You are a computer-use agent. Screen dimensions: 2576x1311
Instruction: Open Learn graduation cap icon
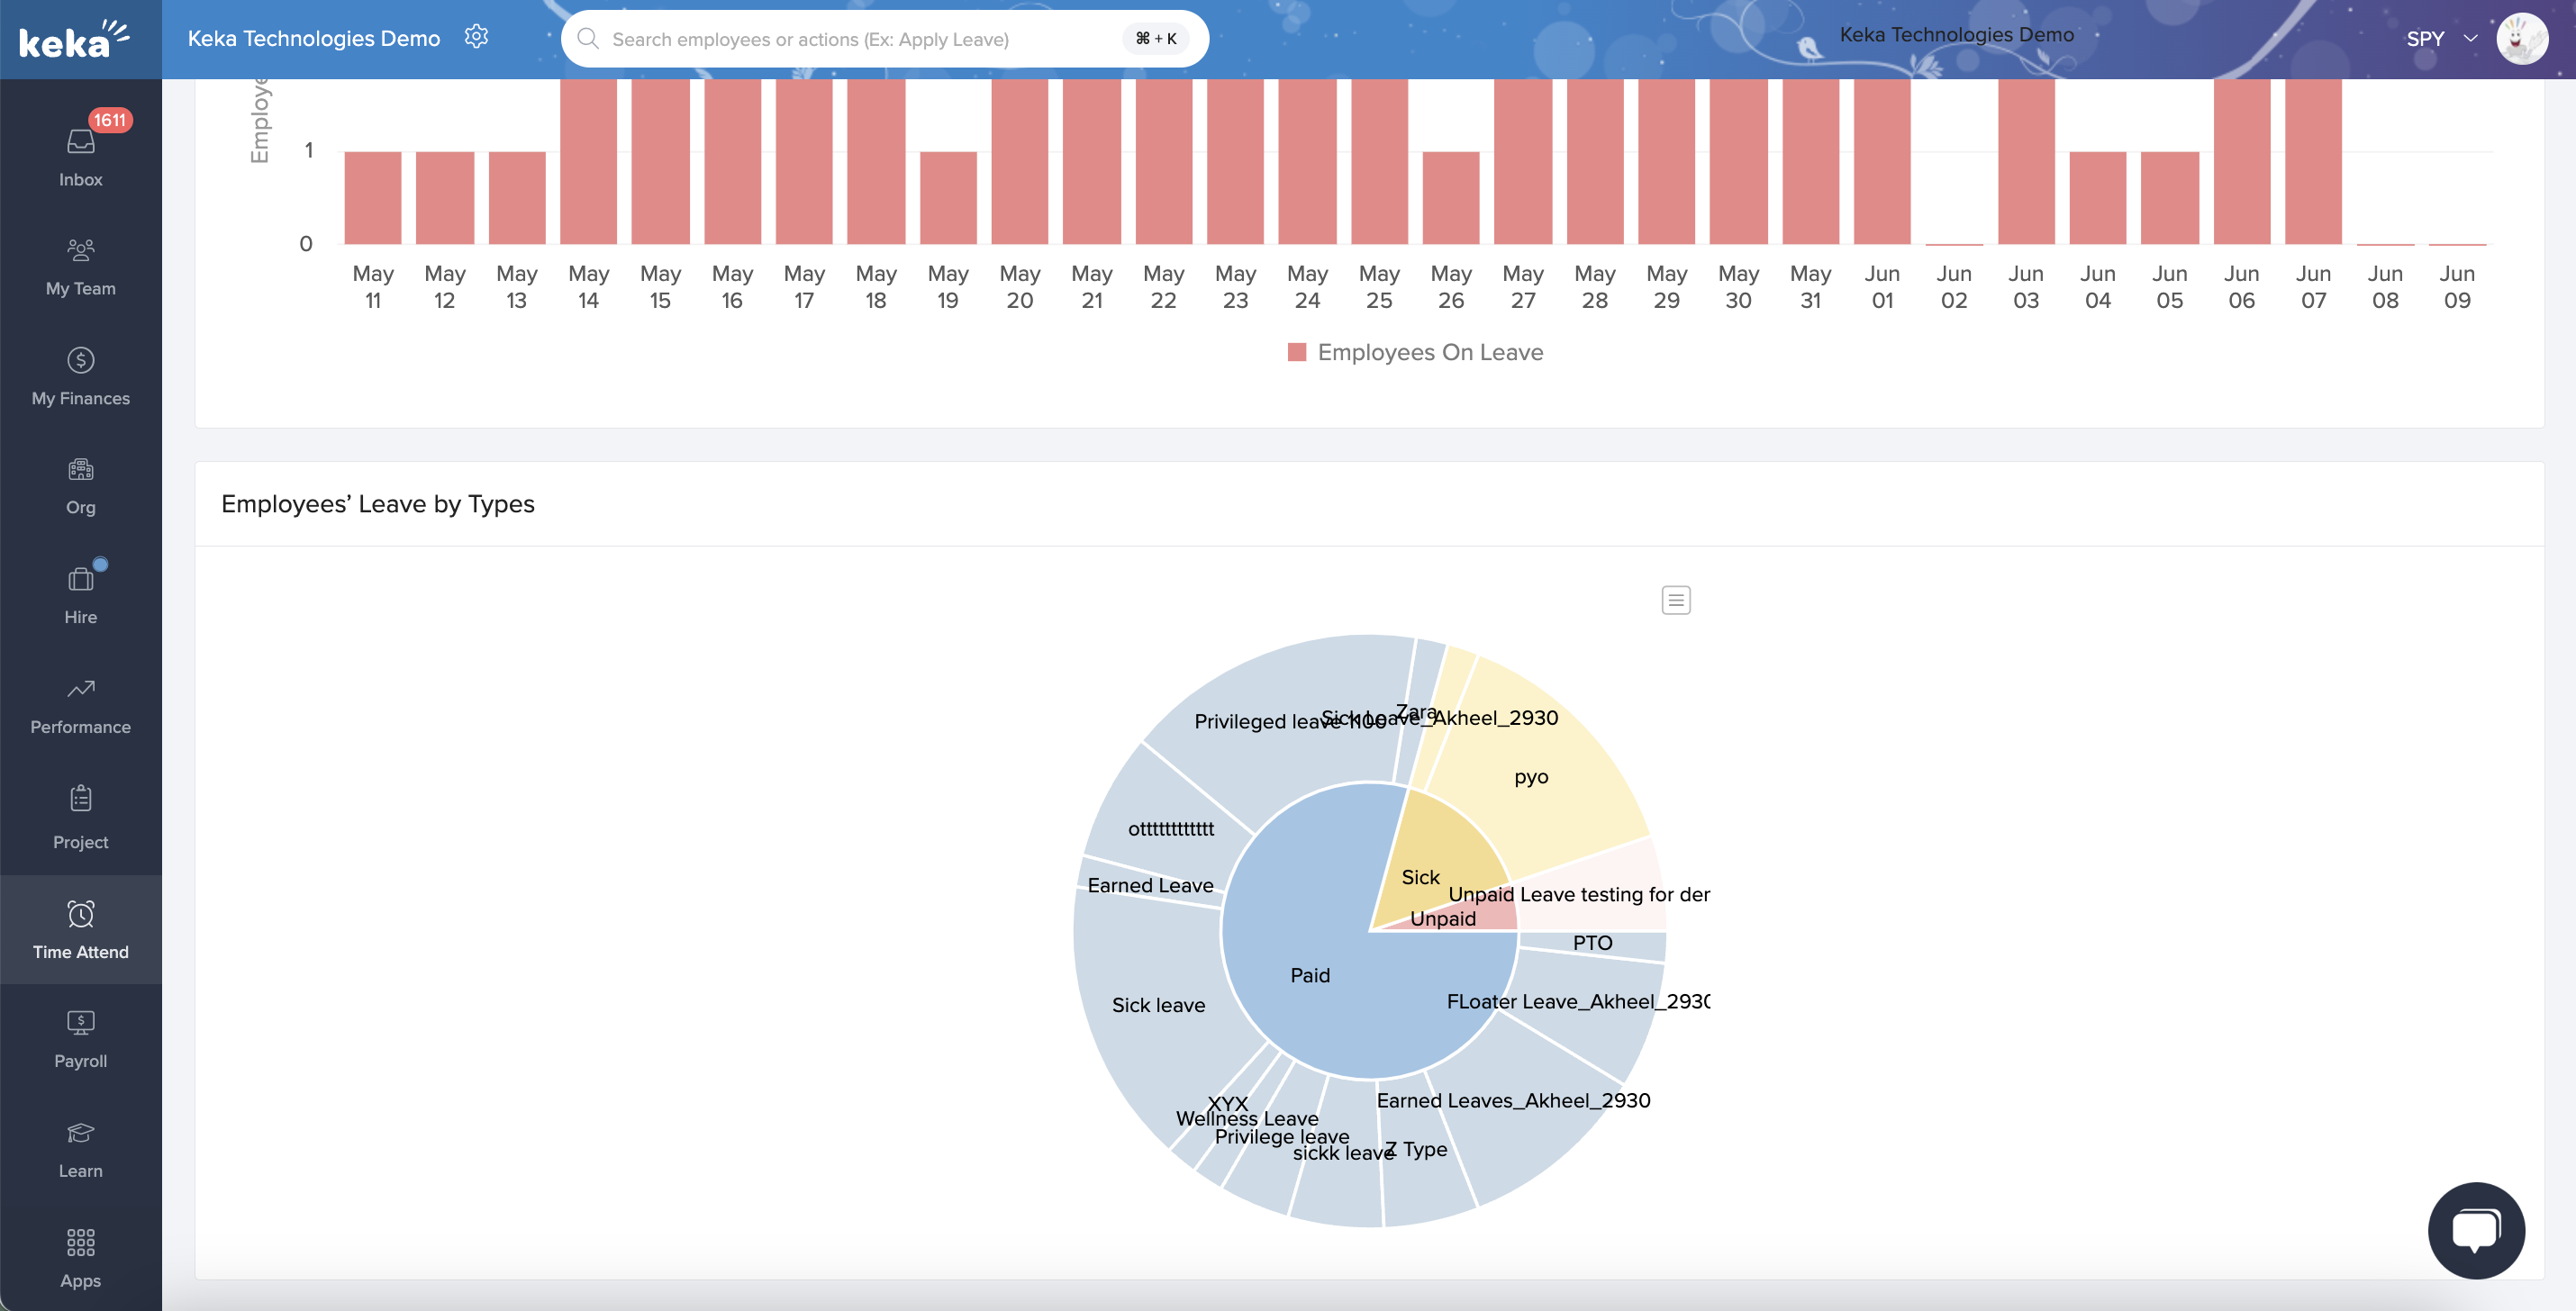click(80, 1133)
